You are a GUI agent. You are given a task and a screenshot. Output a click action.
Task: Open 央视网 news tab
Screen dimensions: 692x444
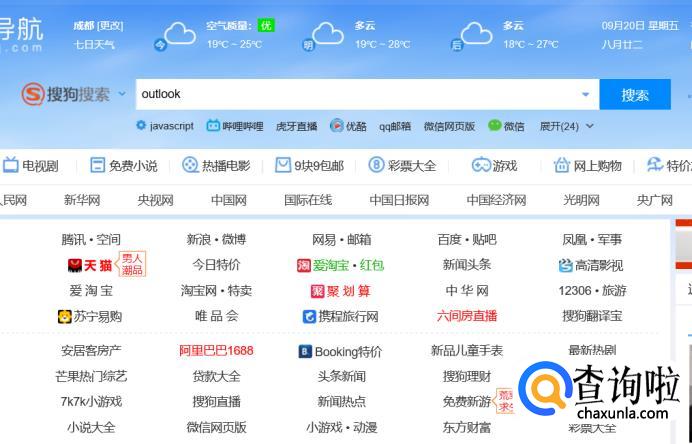click(x=155, y=200)
